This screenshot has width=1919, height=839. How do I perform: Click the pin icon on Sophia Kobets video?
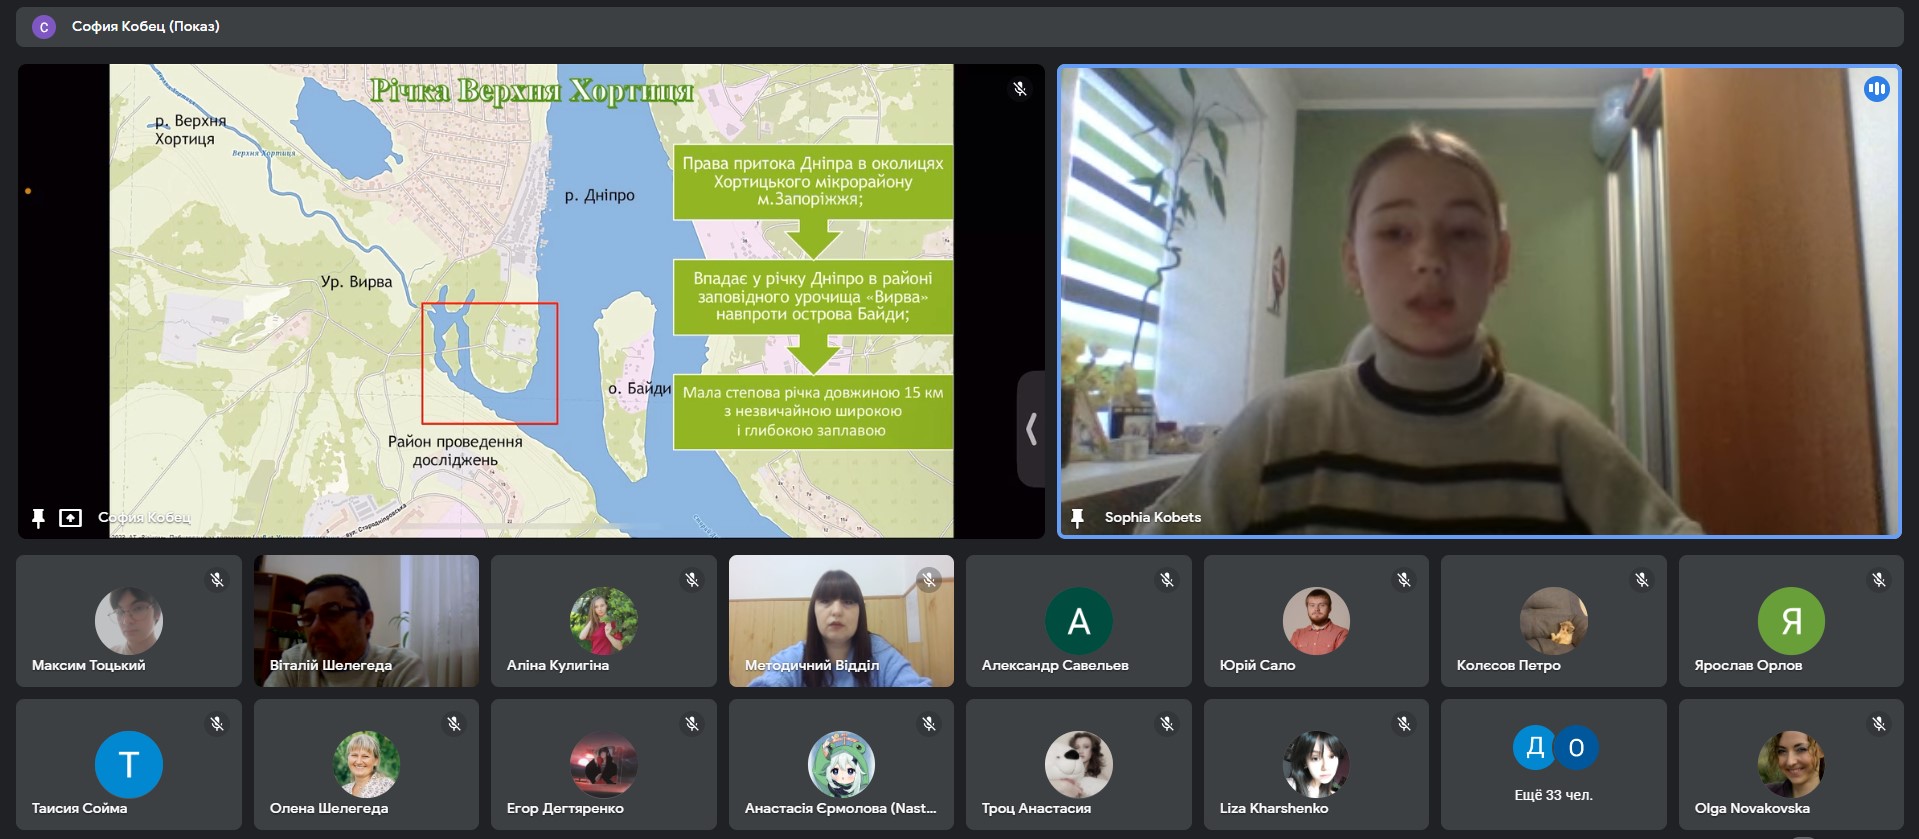point(1077,517)
